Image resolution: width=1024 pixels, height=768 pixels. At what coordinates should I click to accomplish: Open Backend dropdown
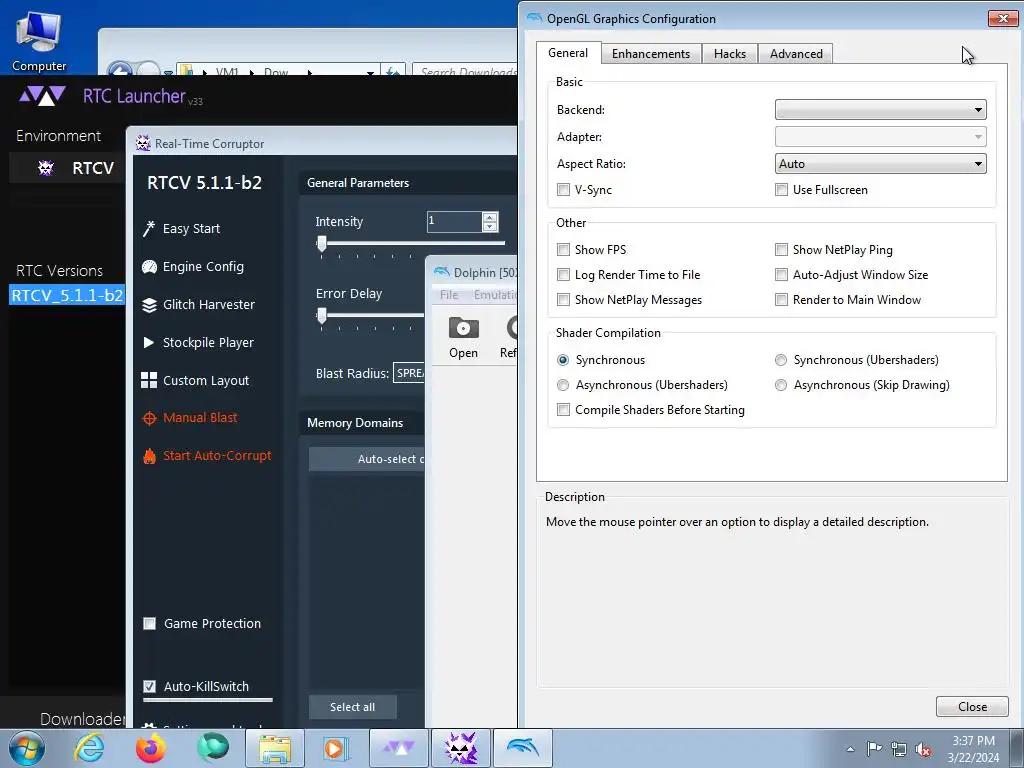pos(880,110)
